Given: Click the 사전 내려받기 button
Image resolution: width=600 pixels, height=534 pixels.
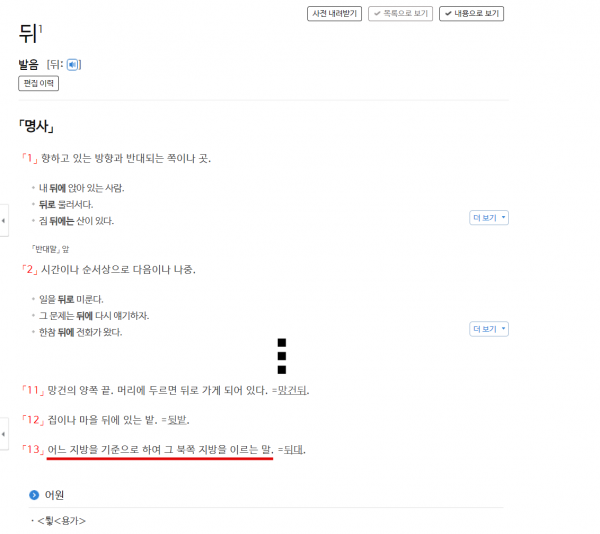Looking at the screenshot, I should [x=334, y=14].
